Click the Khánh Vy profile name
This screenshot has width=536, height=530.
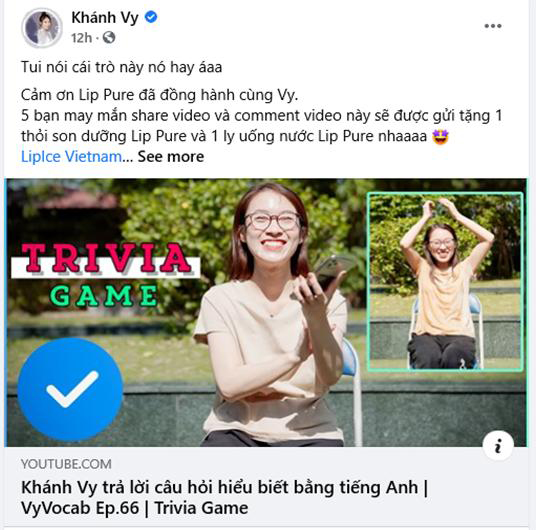click(105, 17)
